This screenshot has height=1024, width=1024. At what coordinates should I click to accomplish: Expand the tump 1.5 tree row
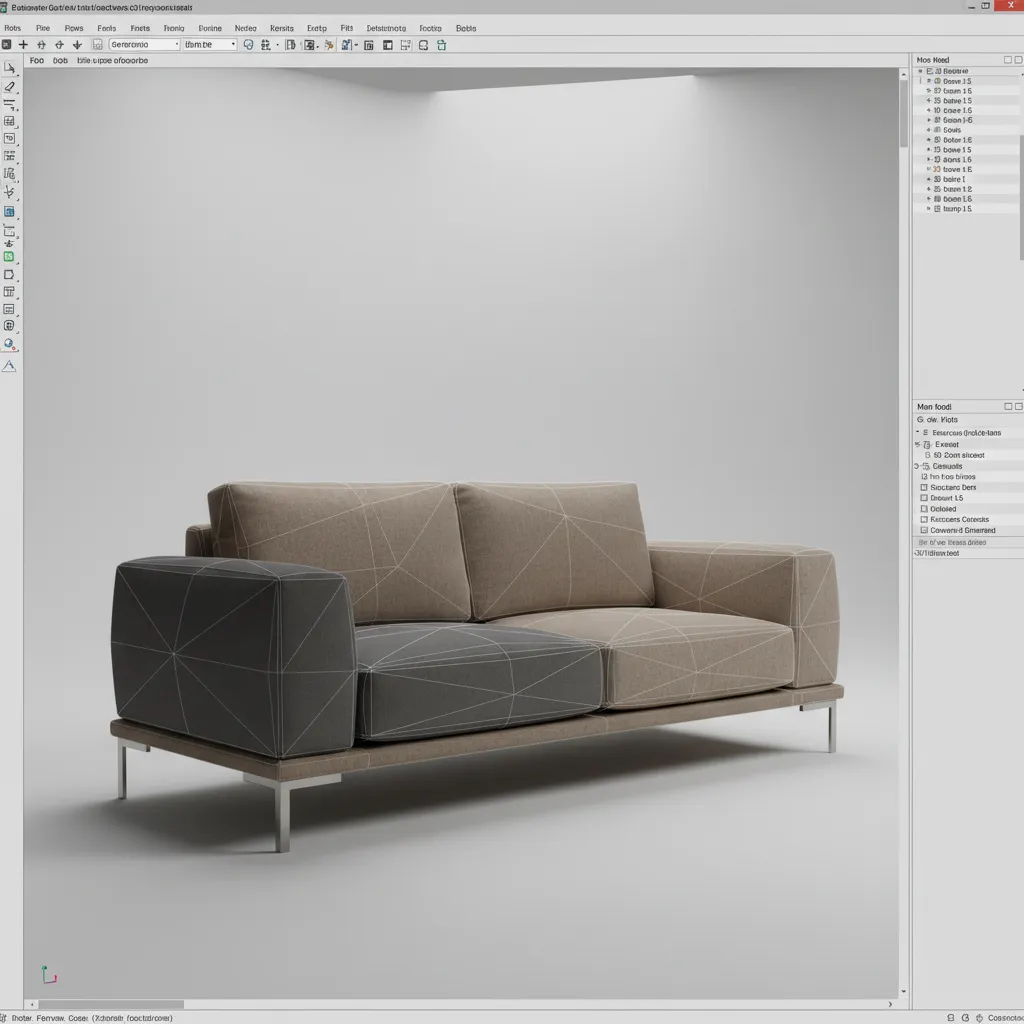[x=929, y=209]
